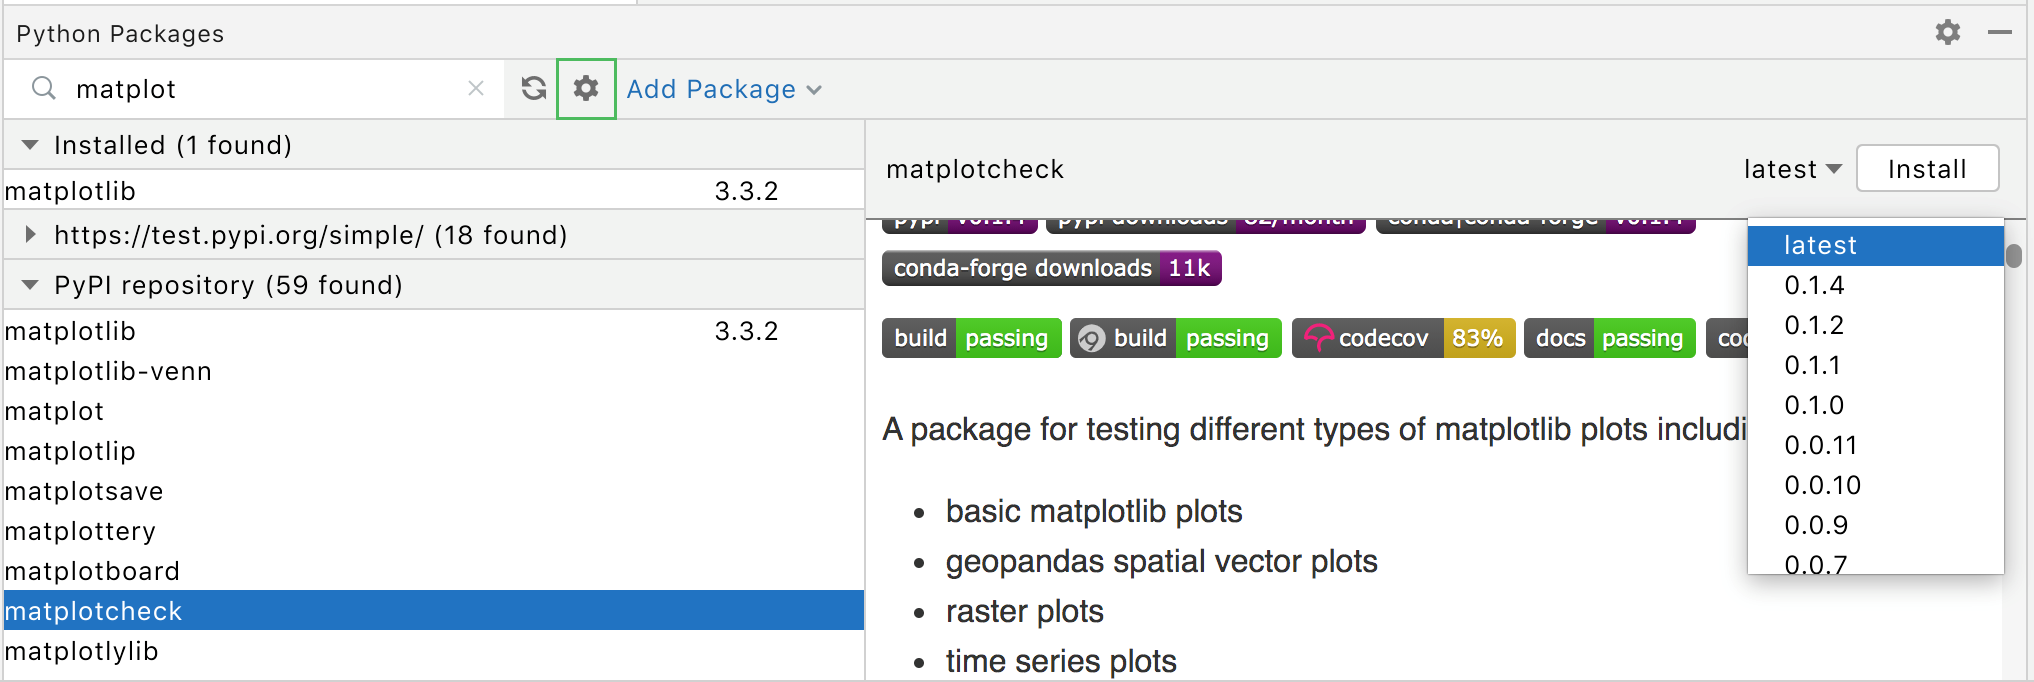Open the Add Package dropdown
This screenshot has height=682, width=2034.
pos(723,89)
